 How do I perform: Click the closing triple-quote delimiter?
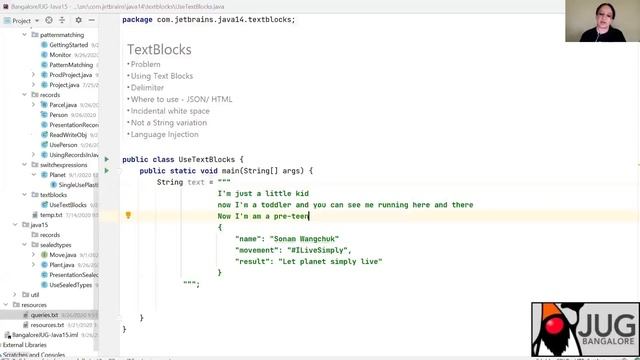point(190,284)
